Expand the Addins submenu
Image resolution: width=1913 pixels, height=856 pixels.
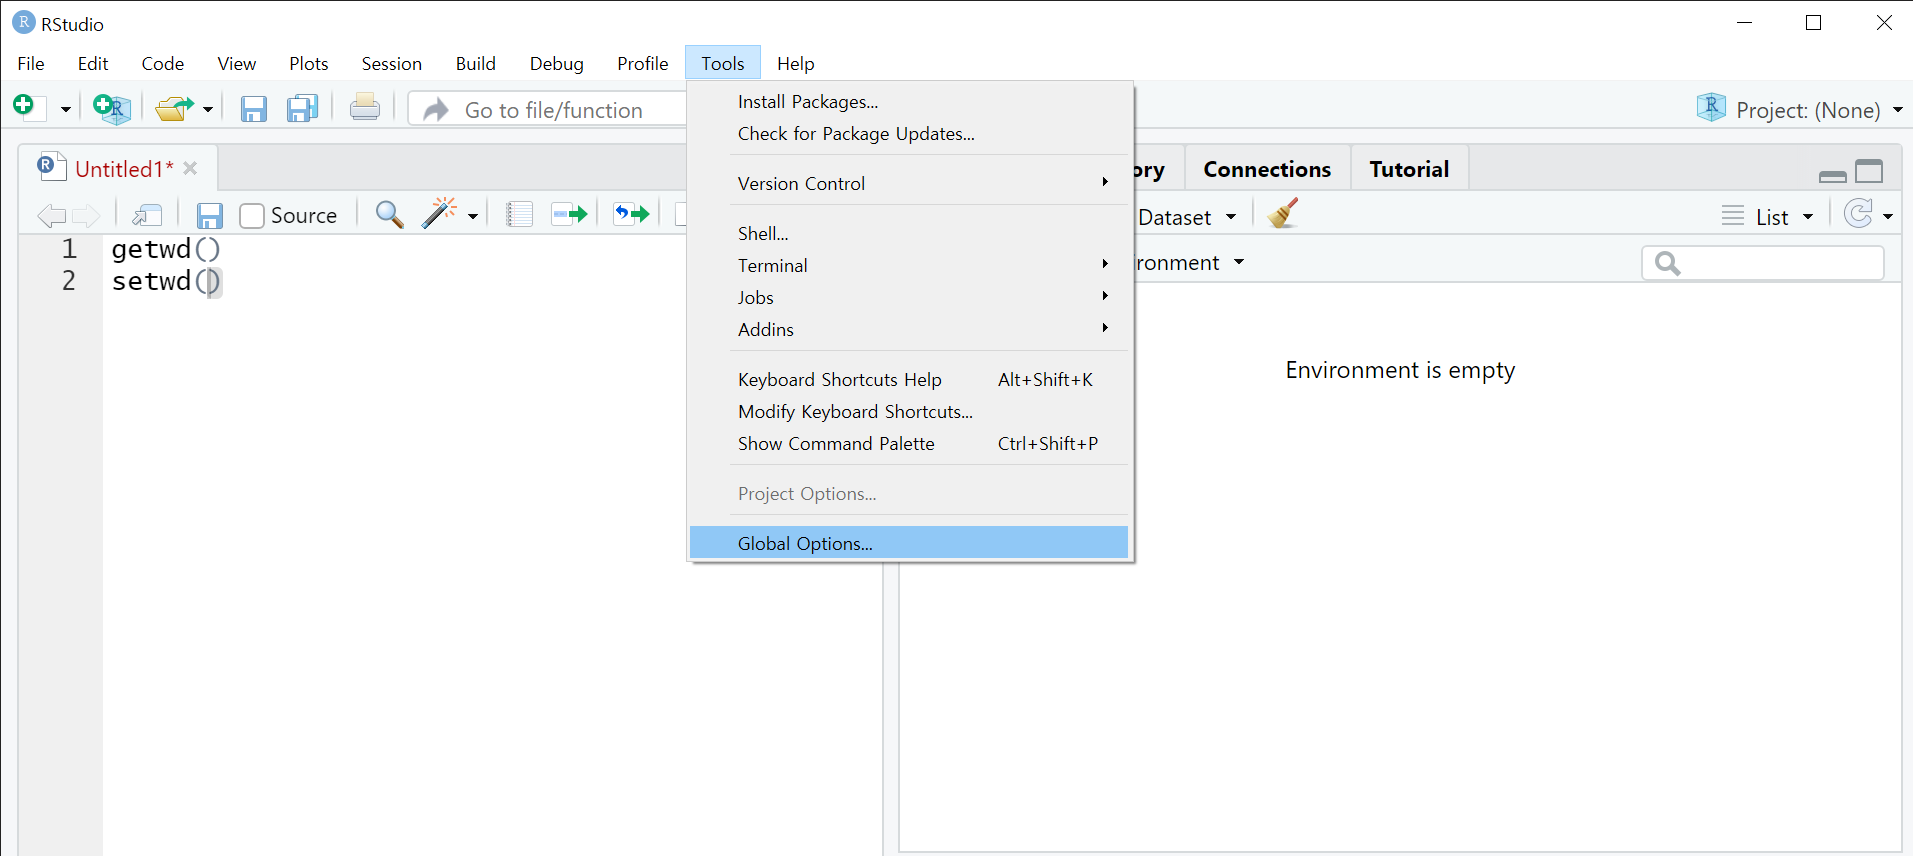click(909, 330)
